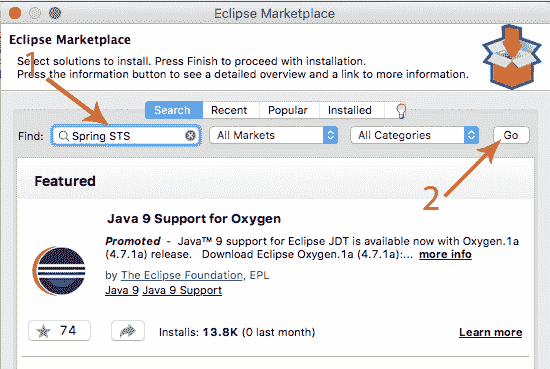Click the Marketplace box logo icon
Image resolution: width=550 pixels, height=369 pixels.
[x=511, y=57]
